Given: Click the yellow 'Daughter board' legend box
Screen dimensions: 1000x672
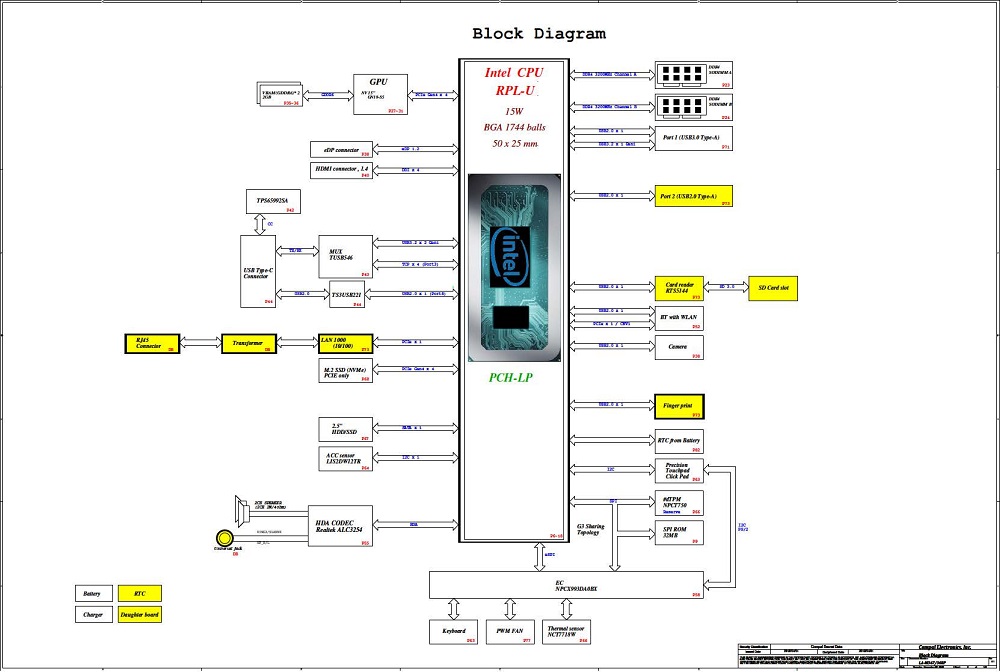Looking at the screenshot, I should 140,615.
